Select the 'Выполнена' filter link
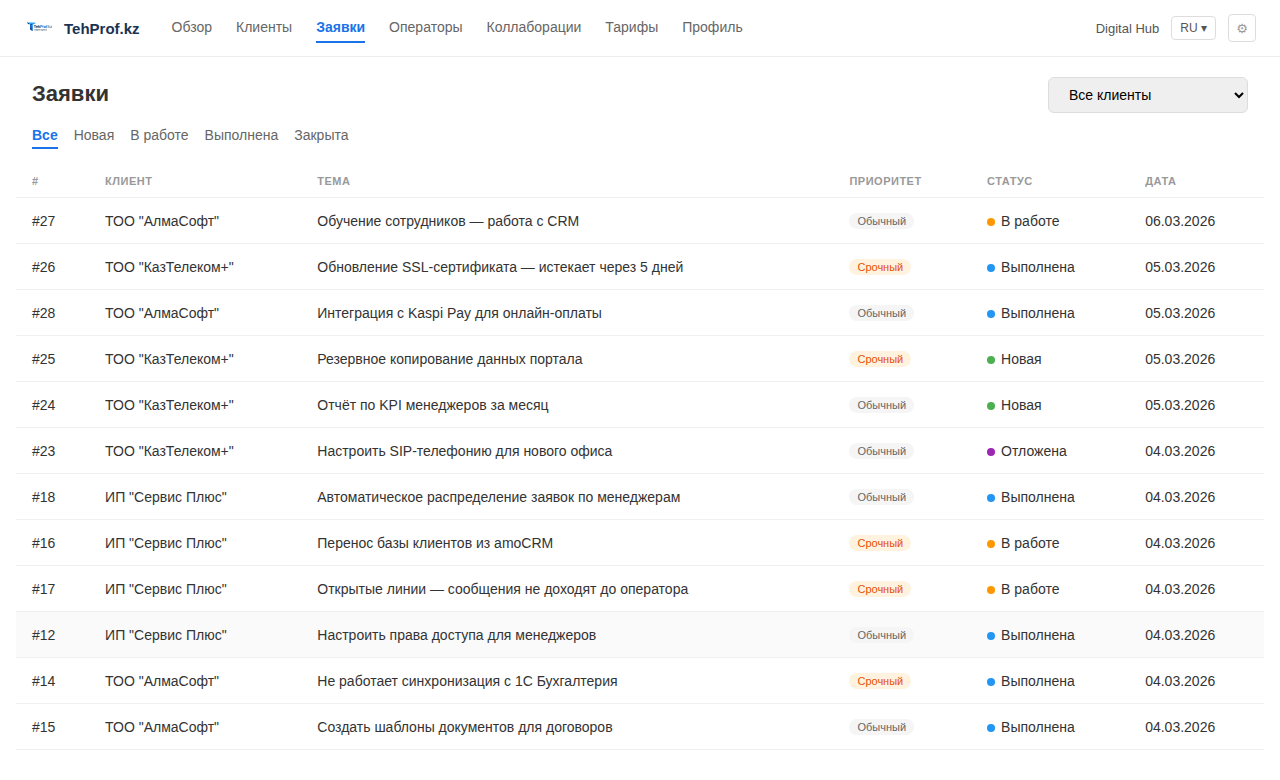Screen dimensions: 1280x780 [x=241, y=135]
